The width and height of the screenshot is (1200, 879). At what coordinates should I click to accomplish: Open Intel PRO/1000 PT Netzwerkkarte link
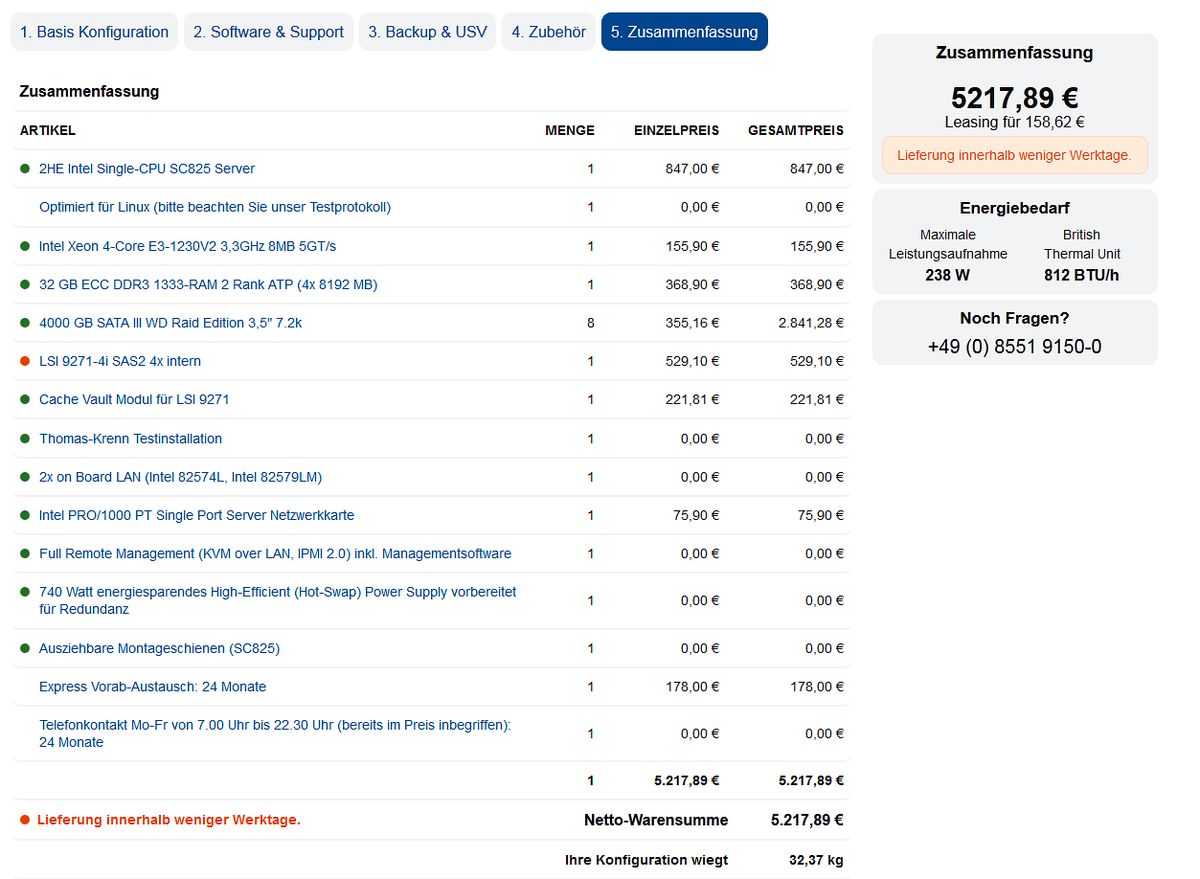tap(196, 516)
